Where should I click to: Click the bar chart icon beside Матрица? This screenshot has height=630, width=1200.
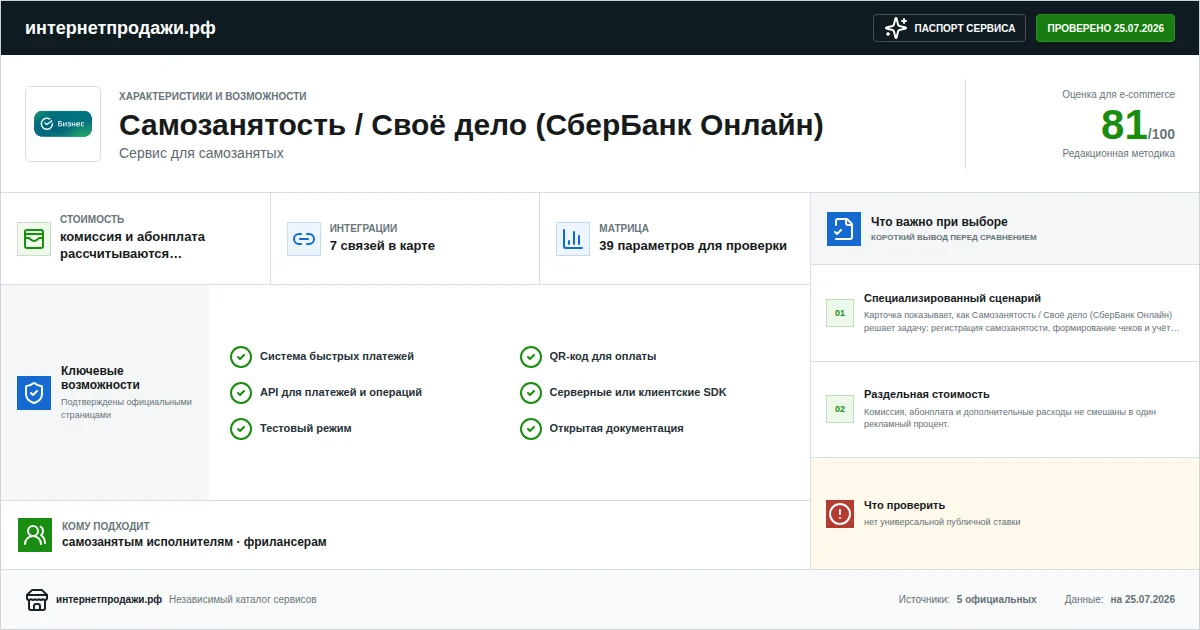pos(573,239)
